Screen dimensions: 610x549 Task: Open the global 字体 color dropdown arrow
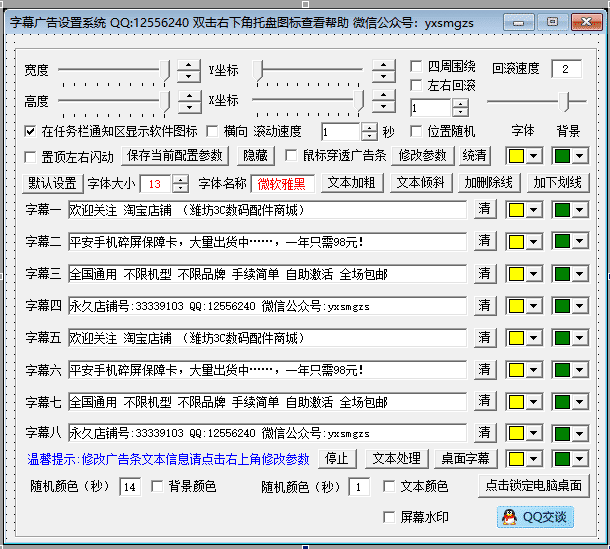point(534,156)
